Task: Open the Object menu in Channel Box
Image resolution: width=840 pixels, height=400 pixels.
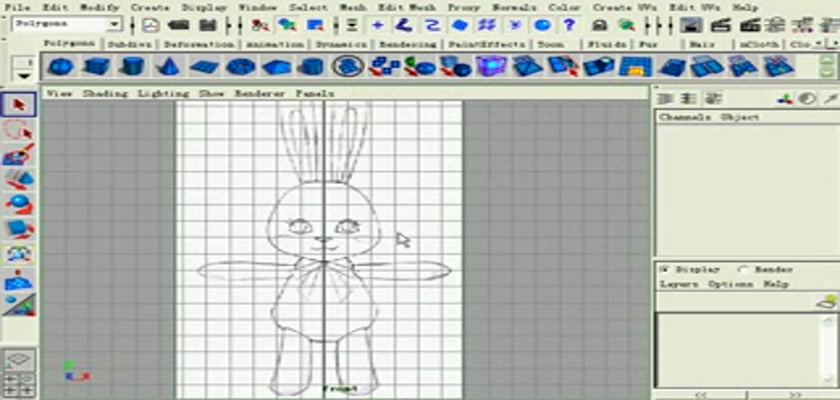Action: (739, 117)
